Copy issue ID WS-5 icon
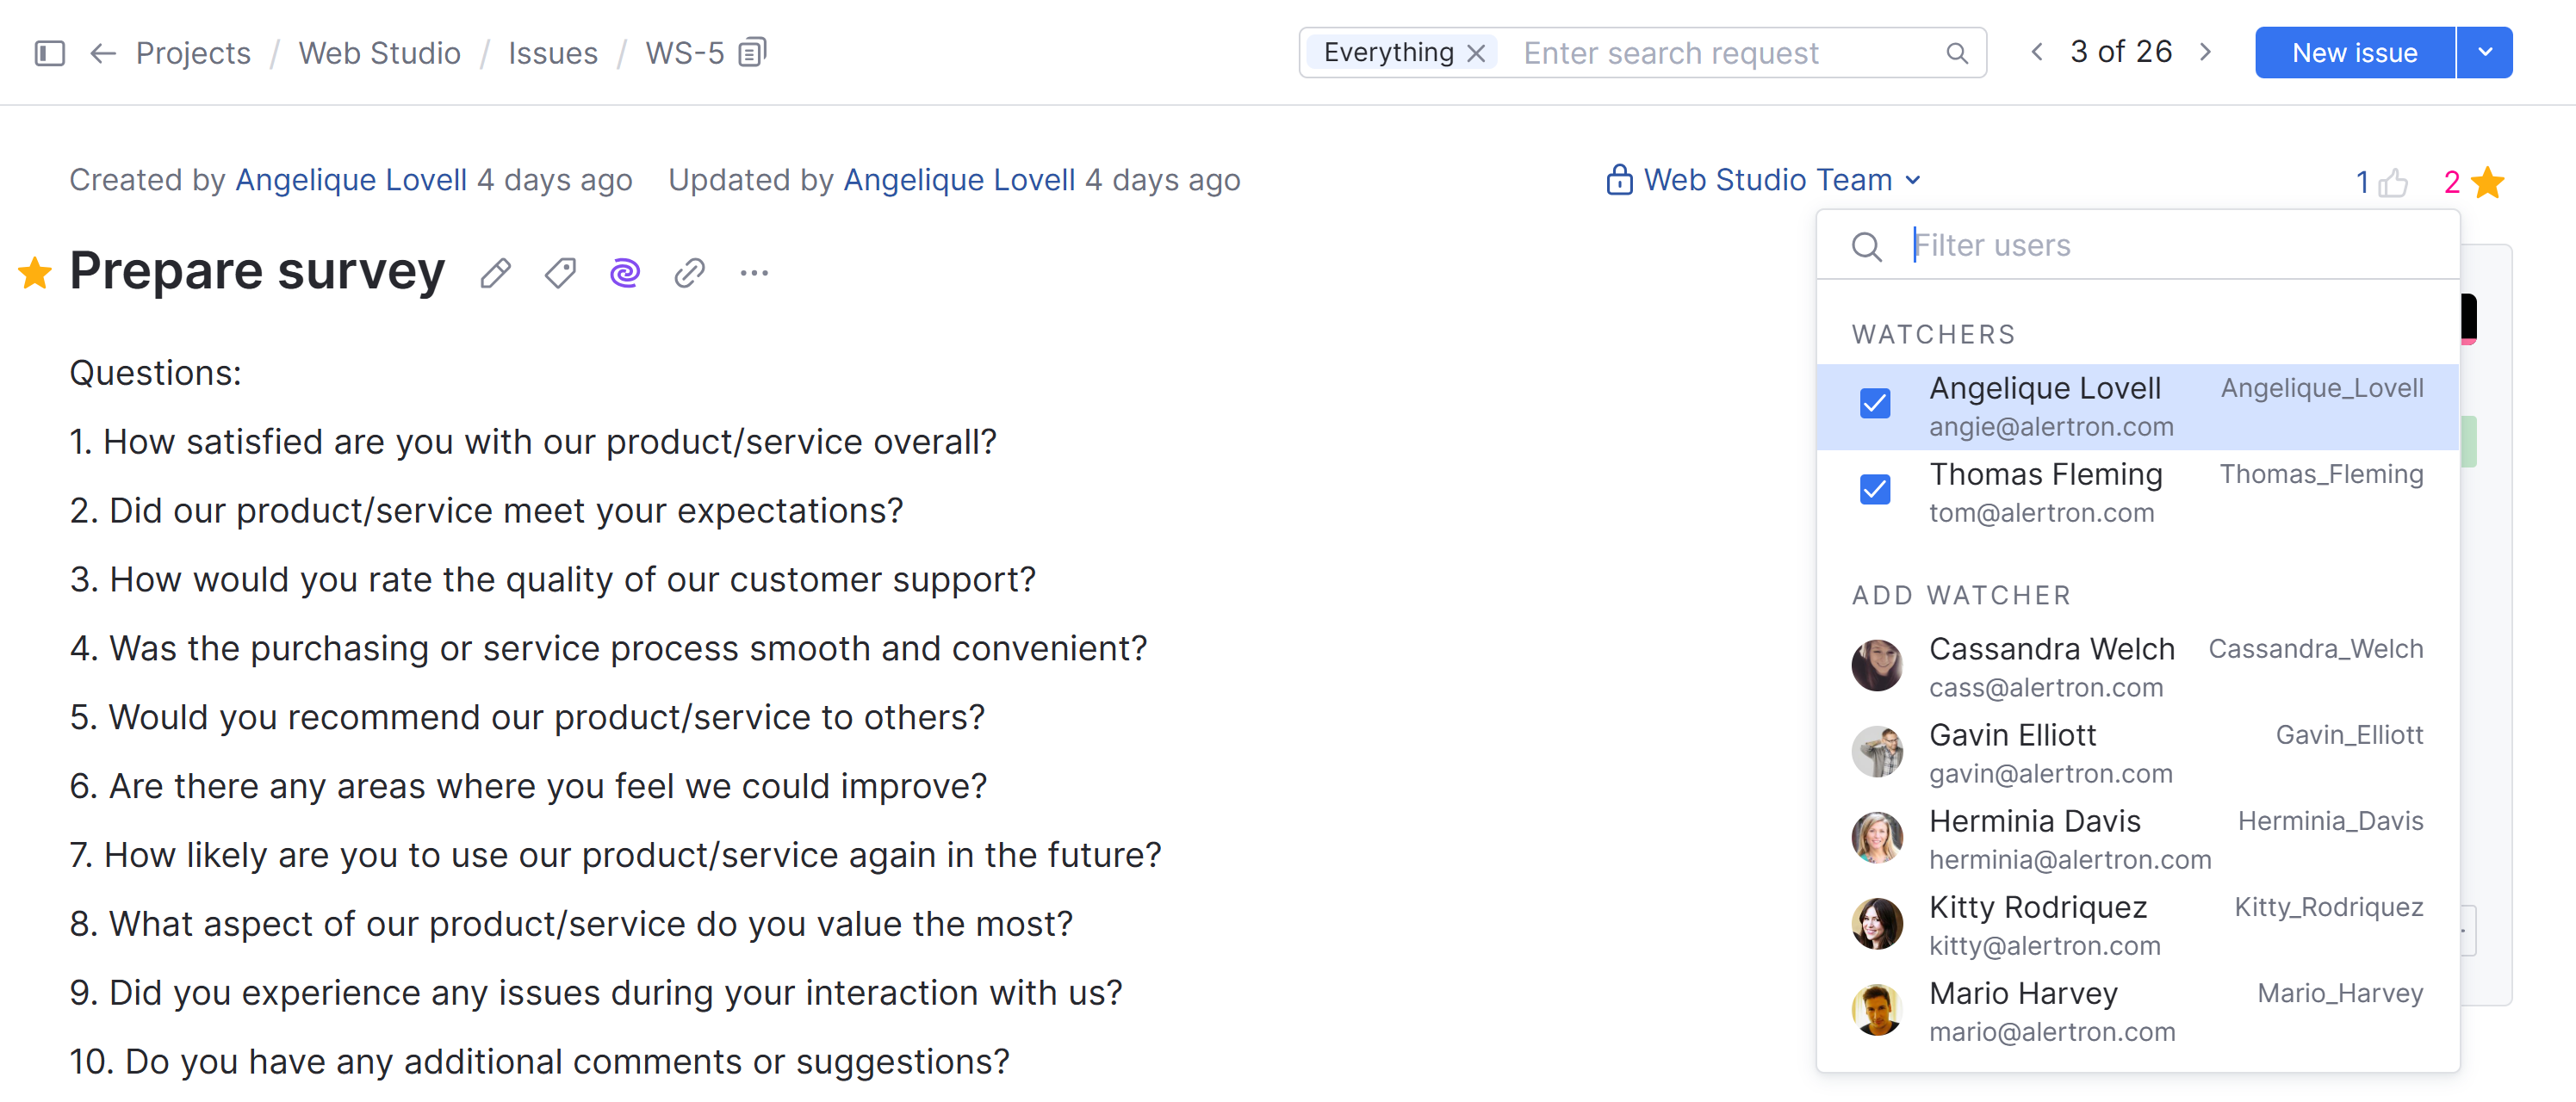 coord(752,52)
